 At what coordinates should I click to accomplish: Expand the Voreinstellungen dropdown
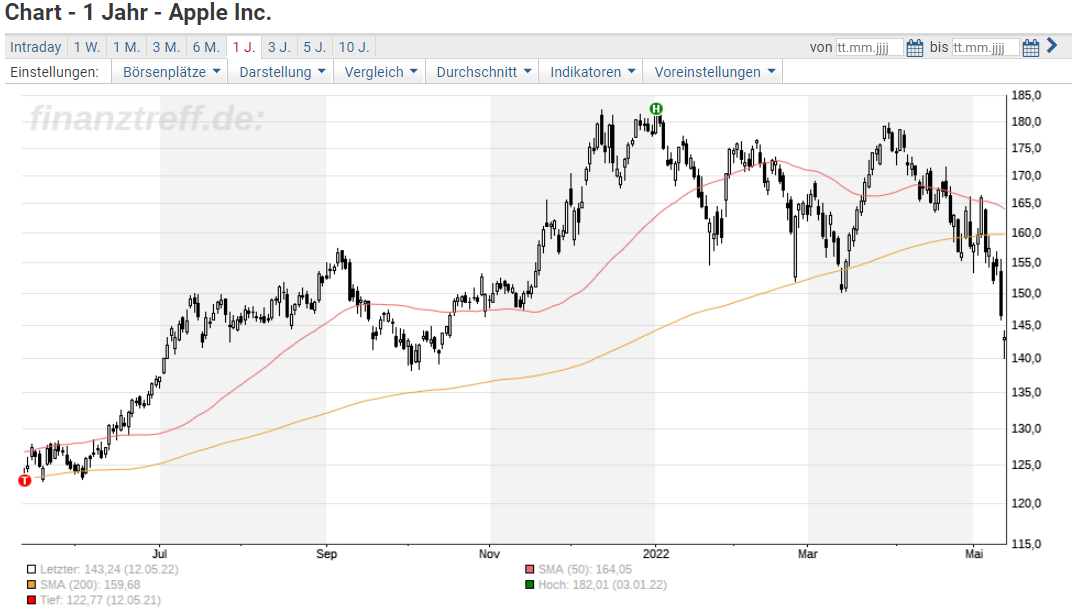point(714,72)
